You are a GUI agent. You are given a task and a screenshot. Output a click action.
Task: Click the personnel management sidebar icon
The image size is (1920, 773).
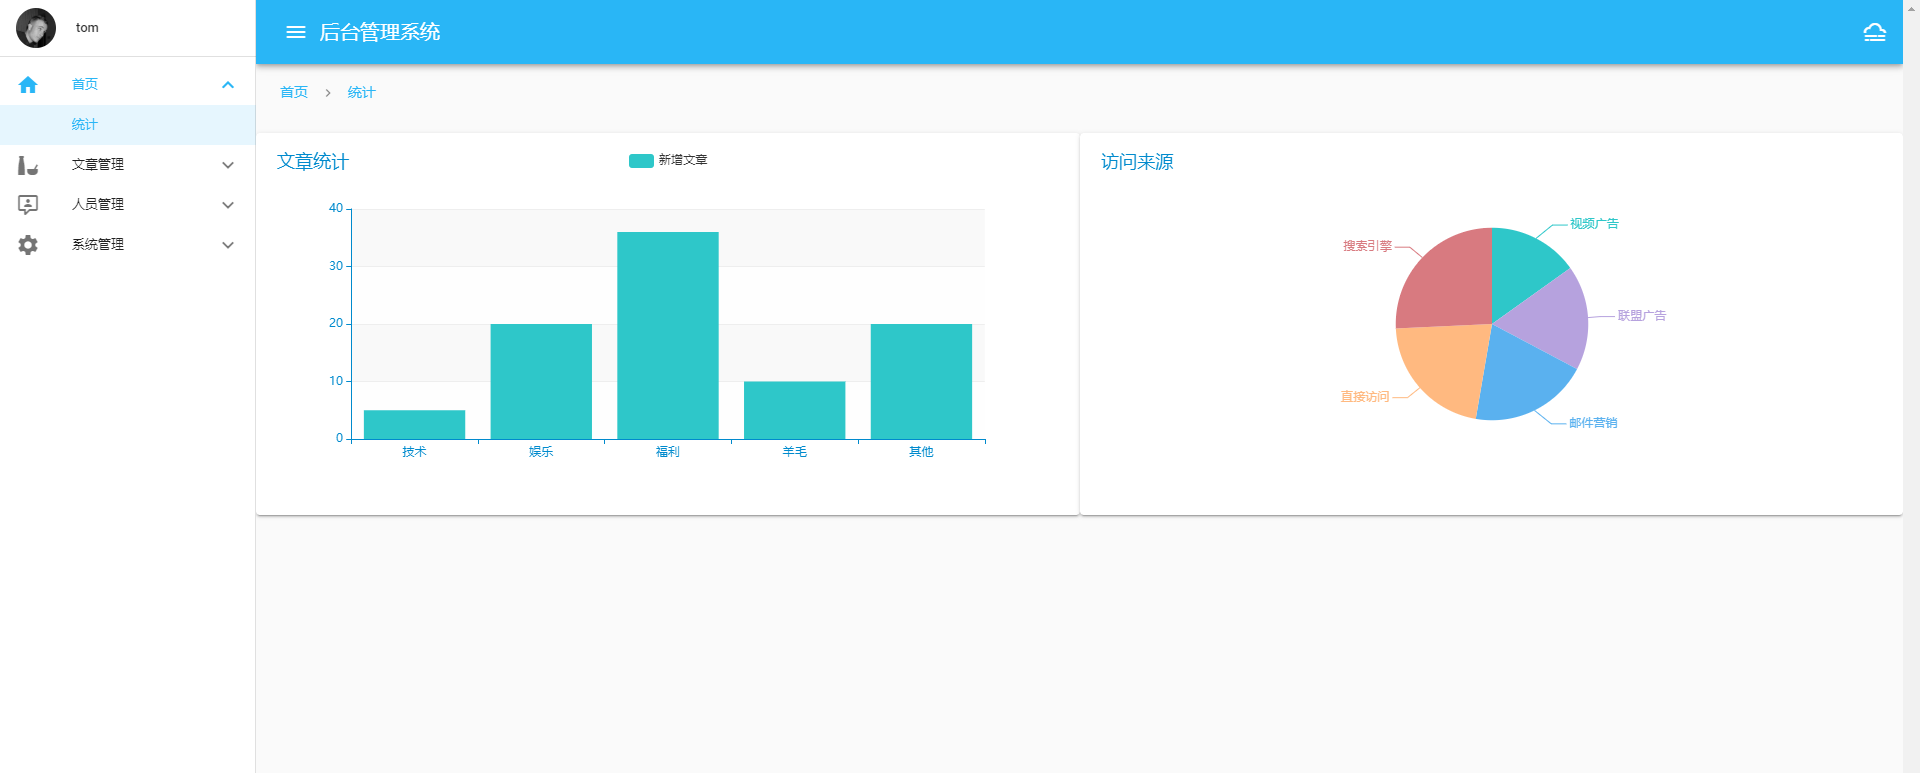[x=28, y=205]
